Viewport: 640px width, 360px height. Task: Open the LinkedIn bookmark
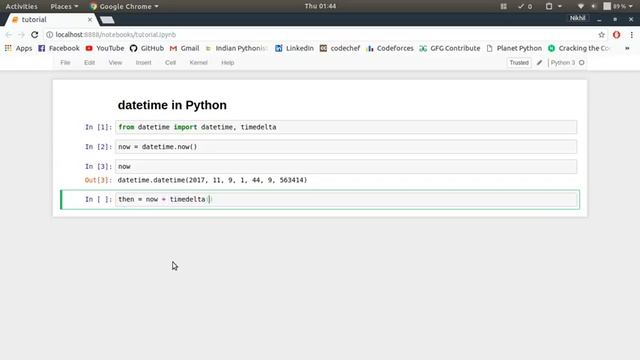(x=294, y=48)
